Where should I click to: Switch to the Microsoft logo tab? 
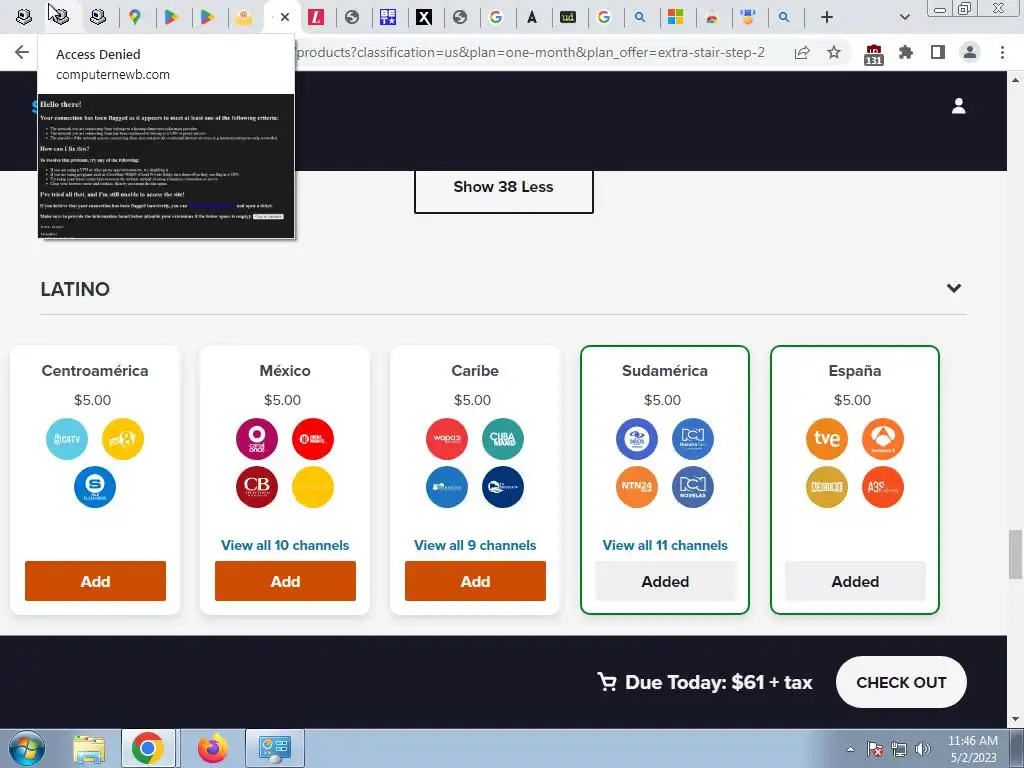[x=675, y=17]
